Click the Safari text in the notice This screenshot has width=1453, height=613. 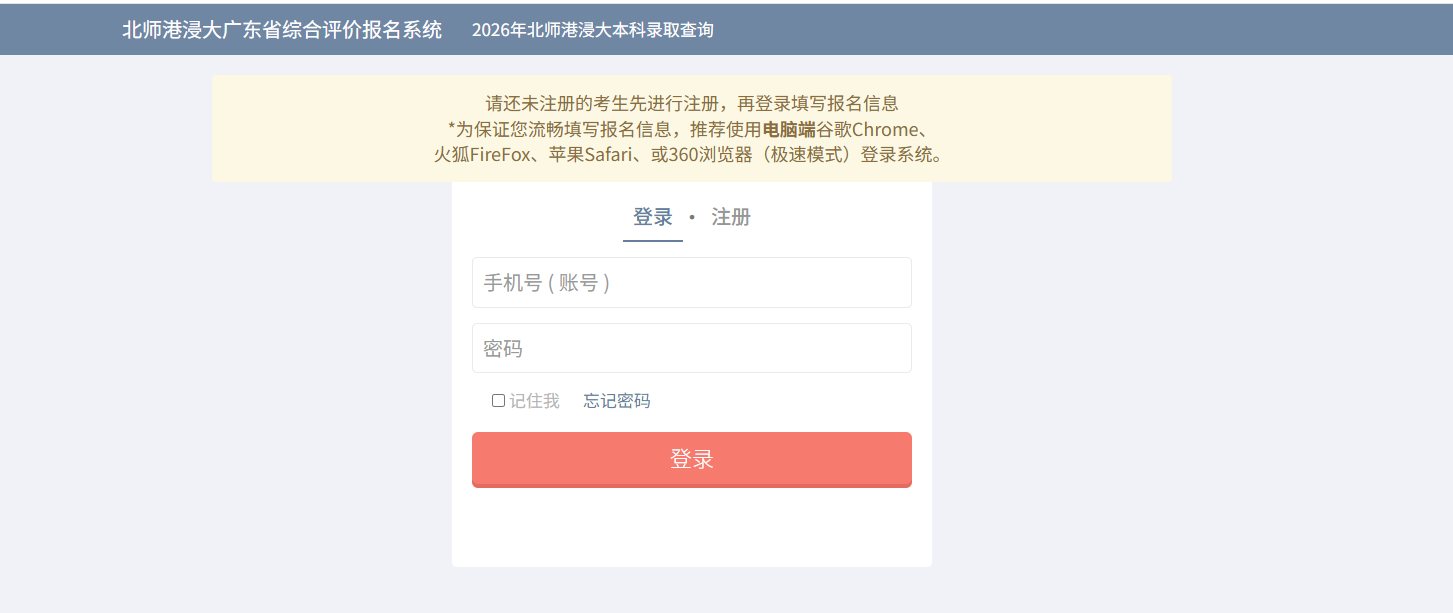coord(608,155)
